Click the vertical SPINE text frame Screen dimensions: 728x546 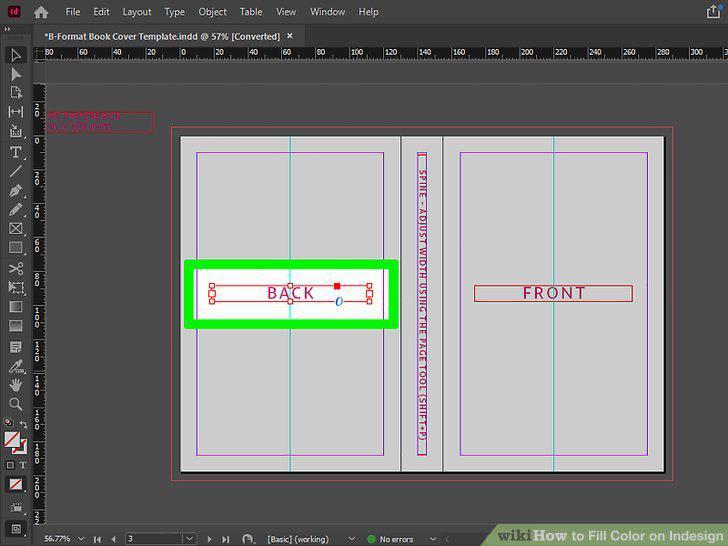[x=422, y=304]
